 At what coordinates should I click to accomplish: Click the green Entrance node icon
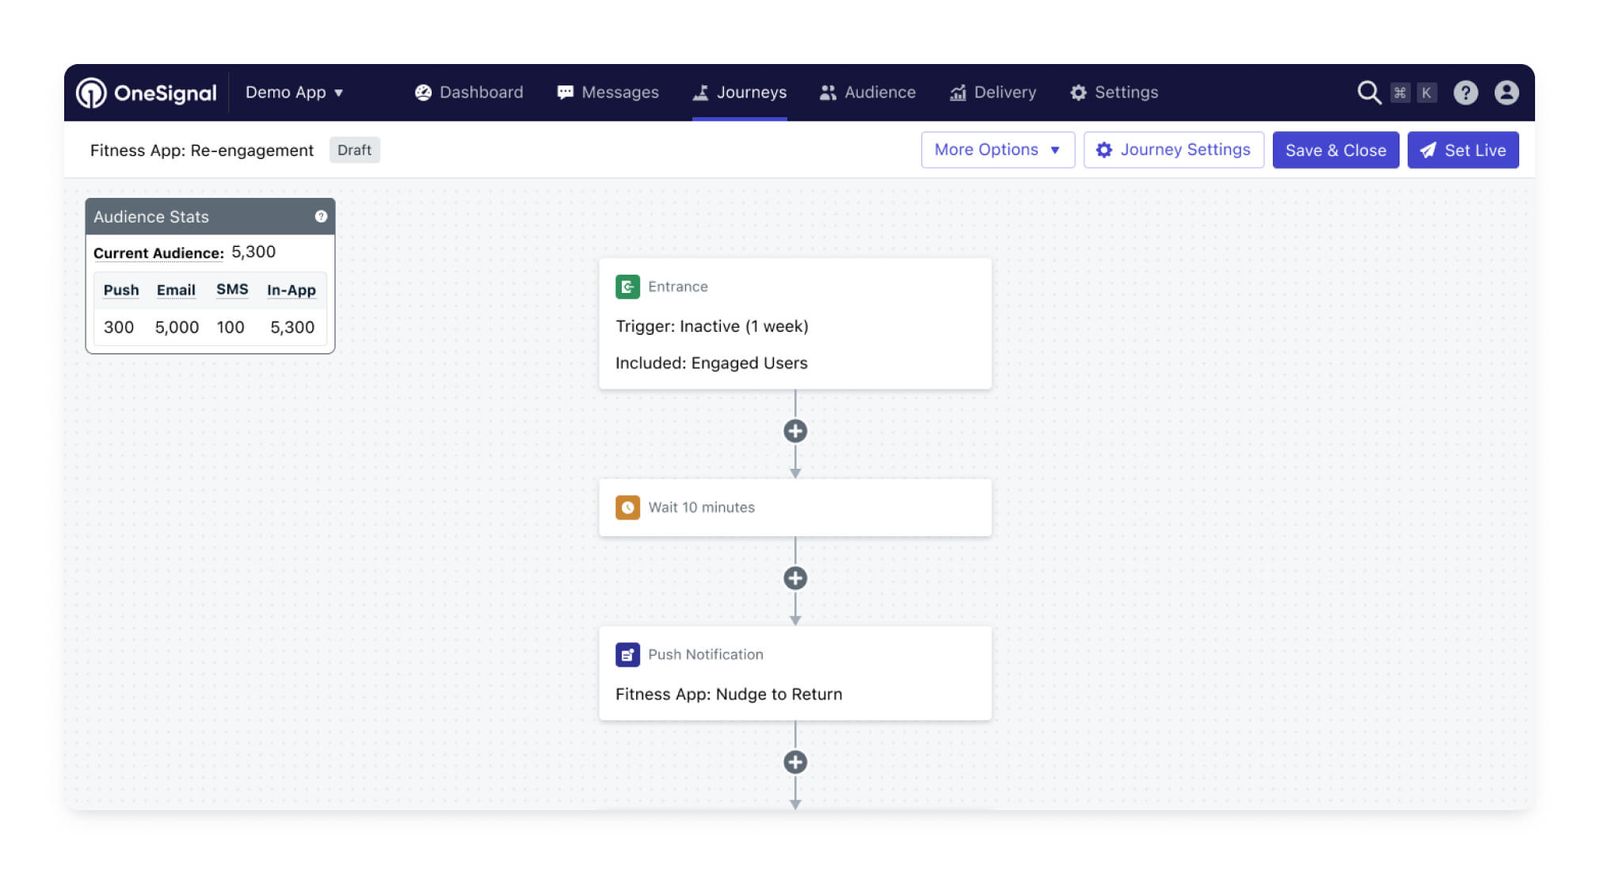627,287
